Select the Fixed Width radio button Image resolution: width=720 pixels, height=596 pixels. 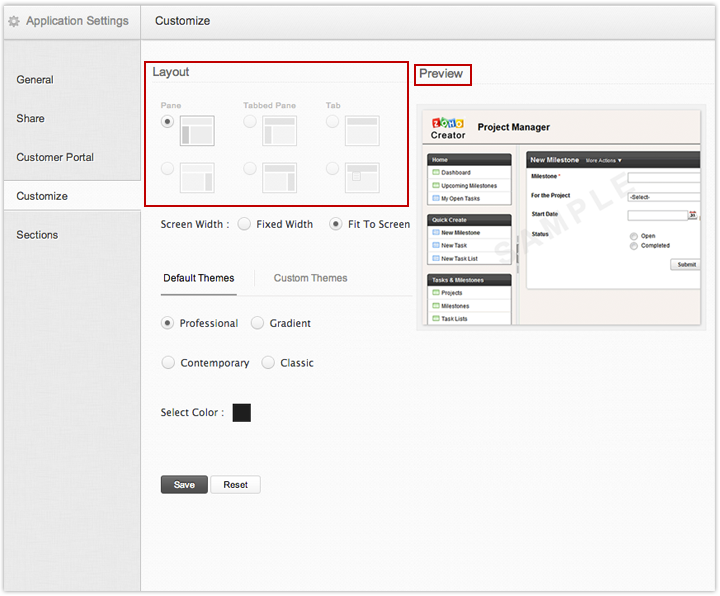(244, 224)
